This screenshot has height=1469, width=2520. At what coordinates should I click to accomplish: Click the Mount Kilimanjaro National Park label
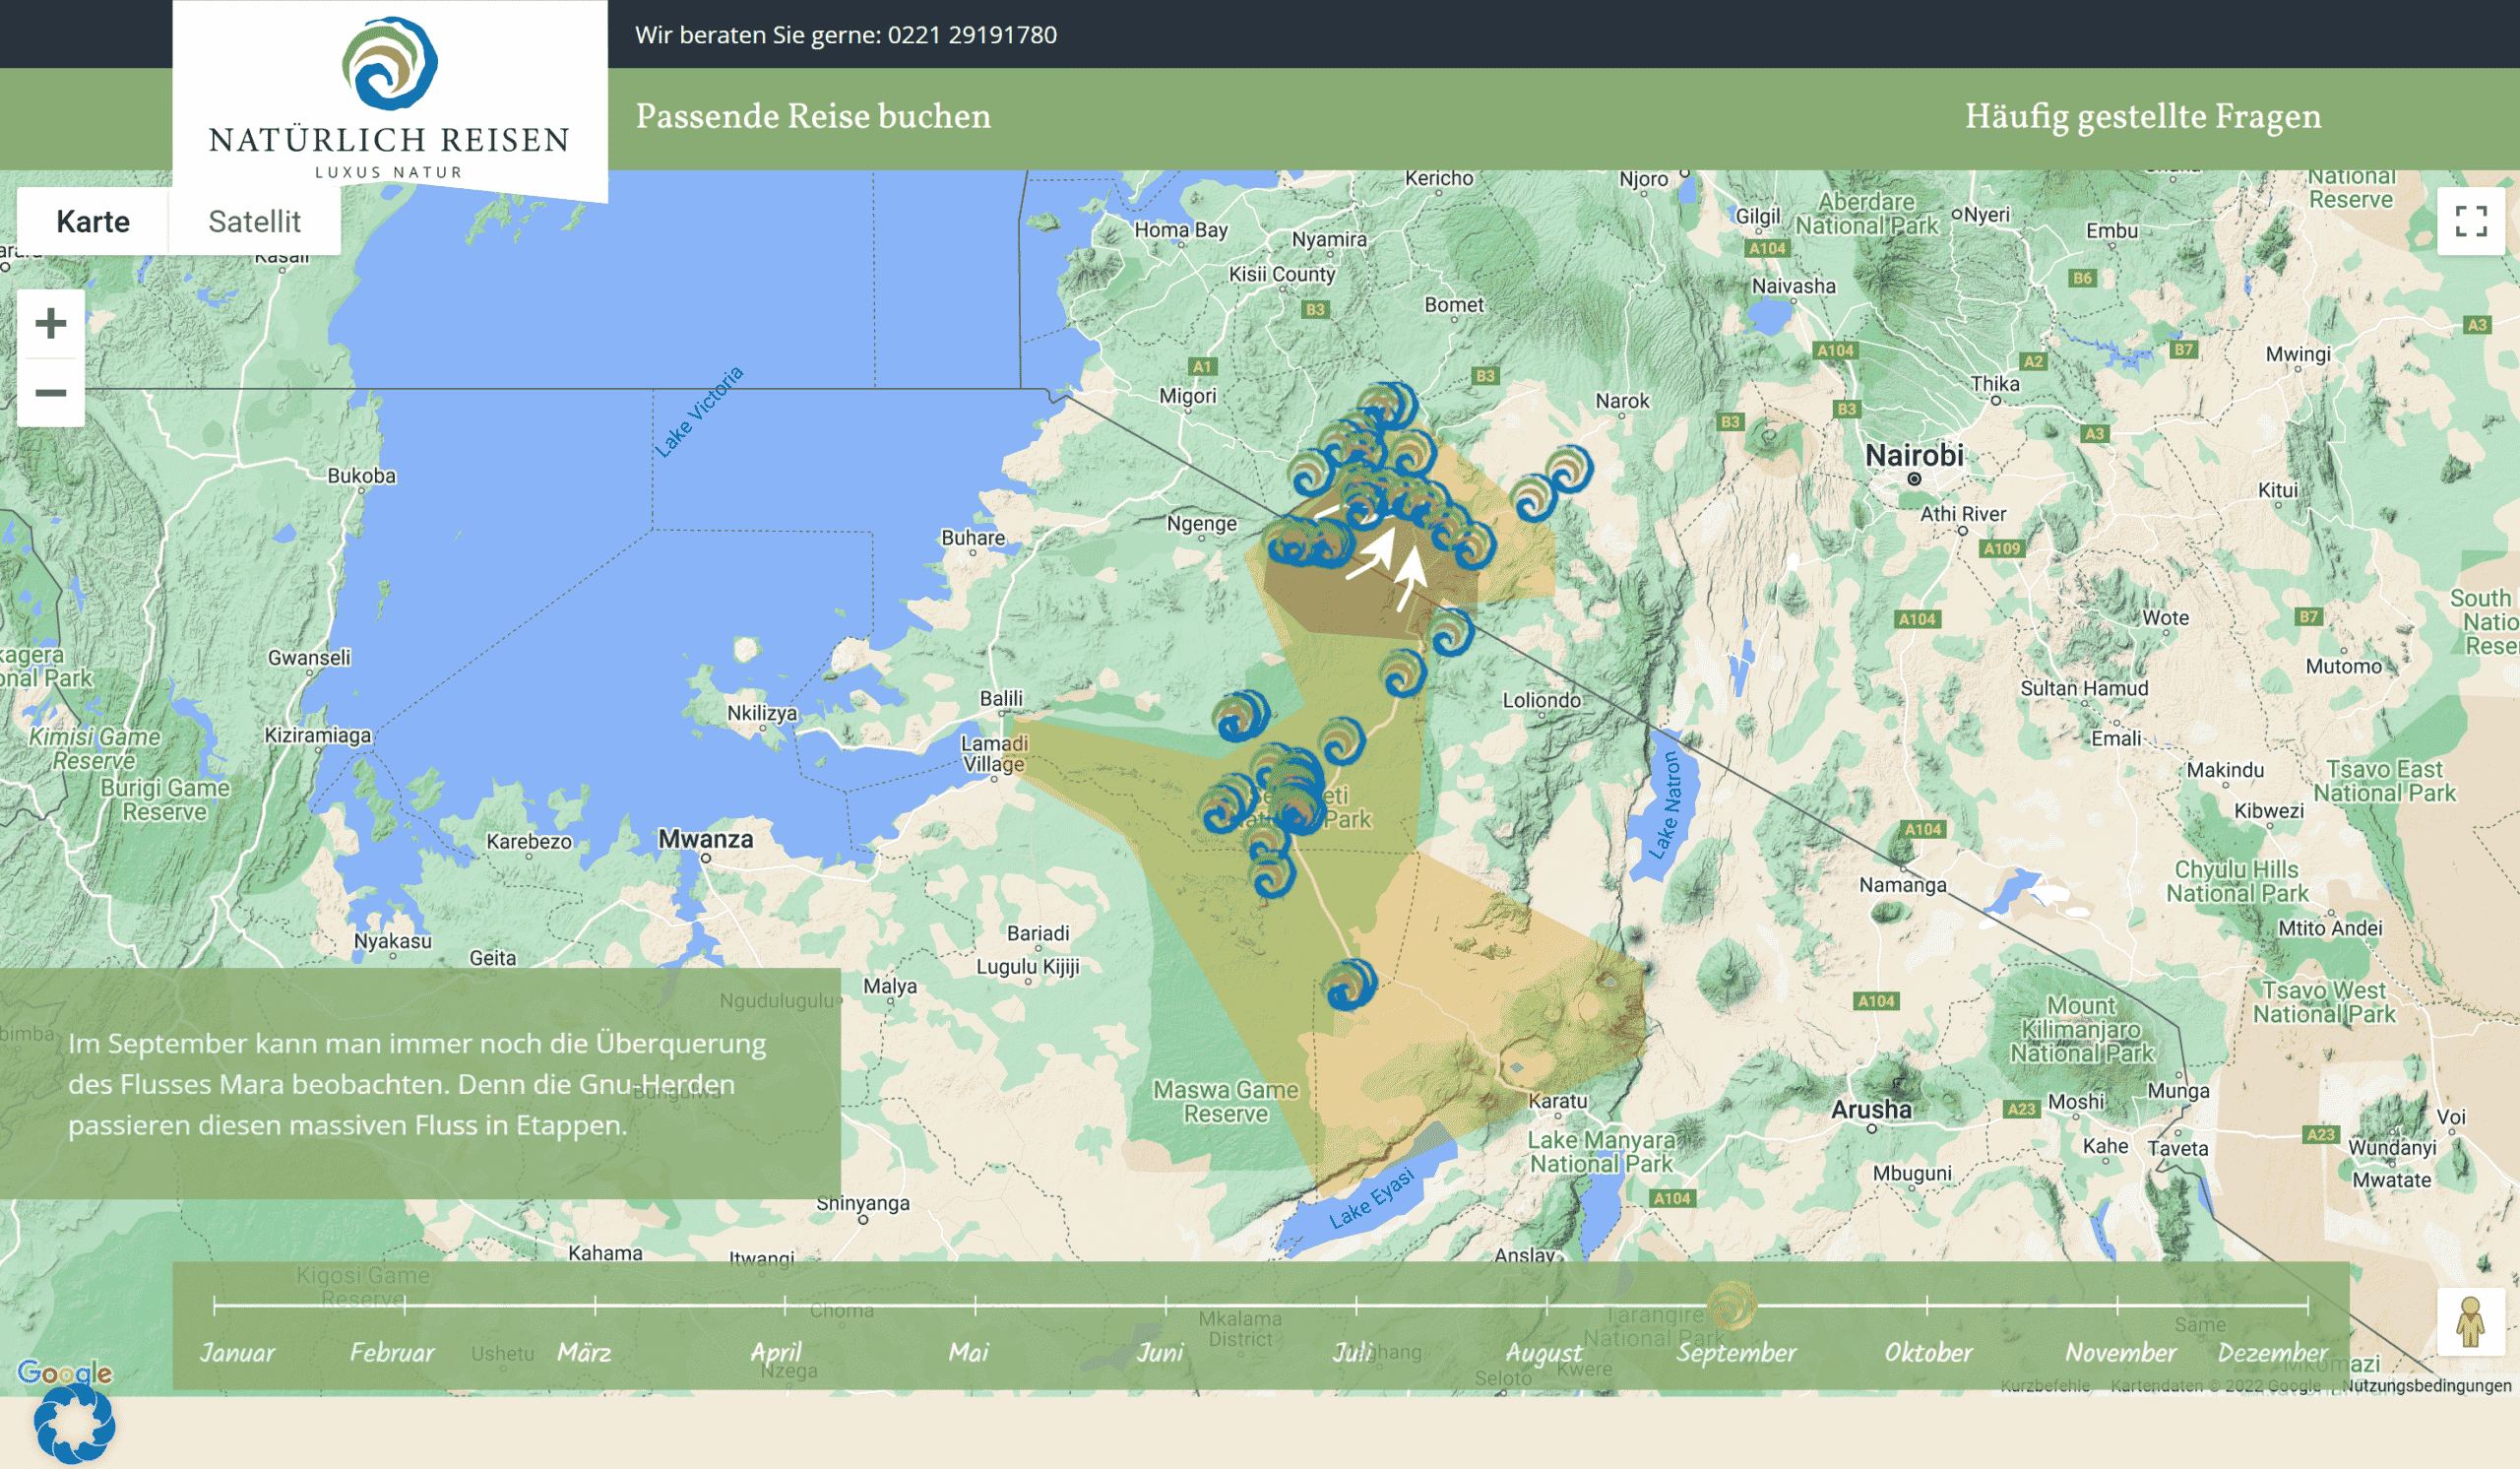(x=2082, y=1029)
